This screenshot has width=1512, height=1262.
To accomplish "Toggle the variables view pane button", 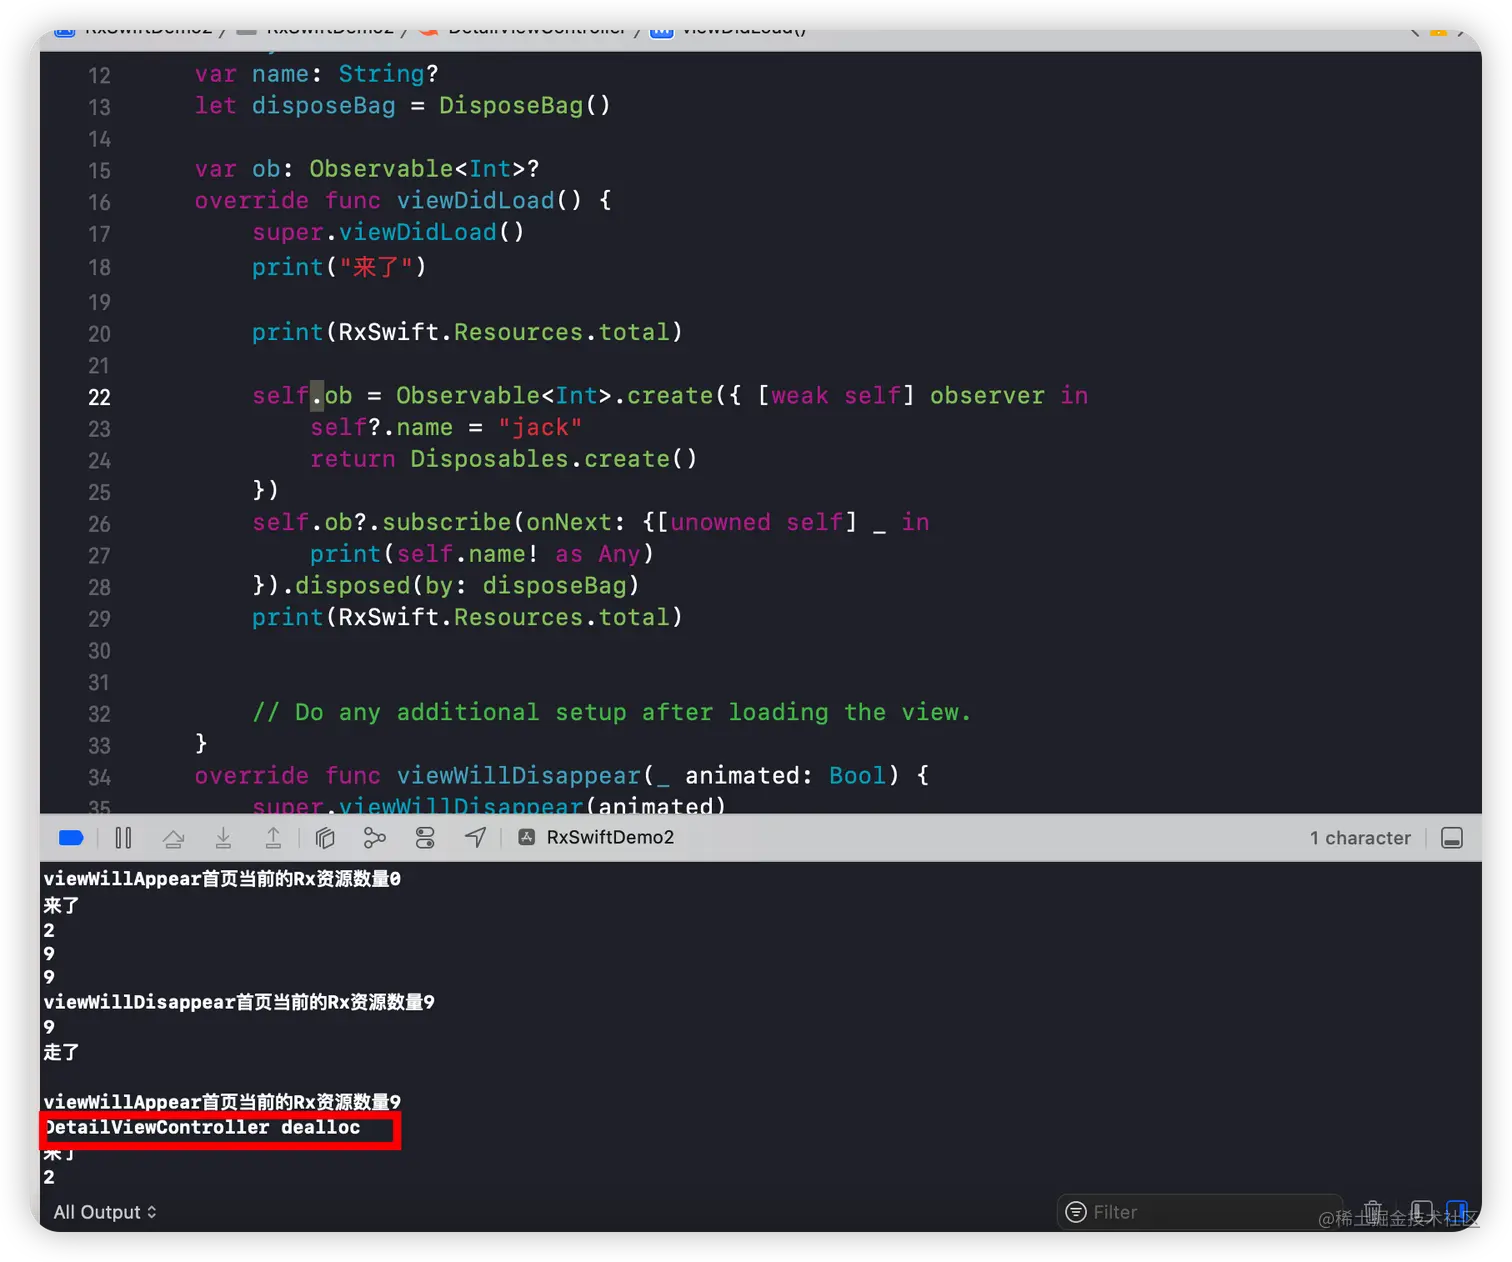I will pos(1421,1211).
